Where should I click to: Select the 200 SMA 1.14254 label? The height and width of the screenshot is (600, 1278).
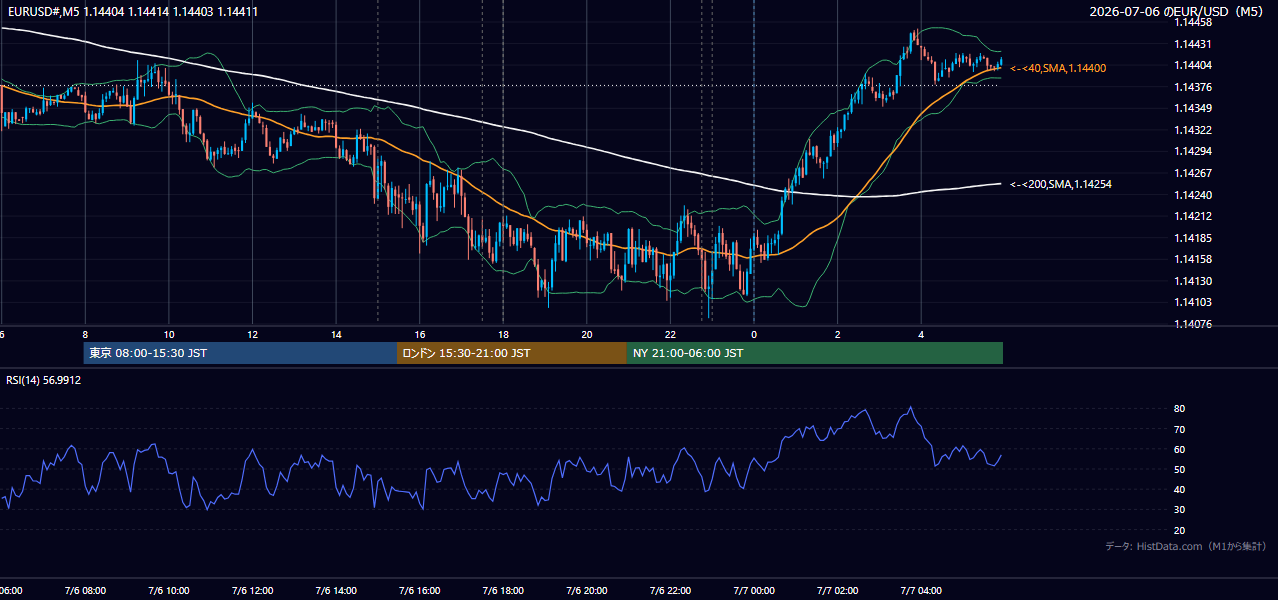[1061, 184]
